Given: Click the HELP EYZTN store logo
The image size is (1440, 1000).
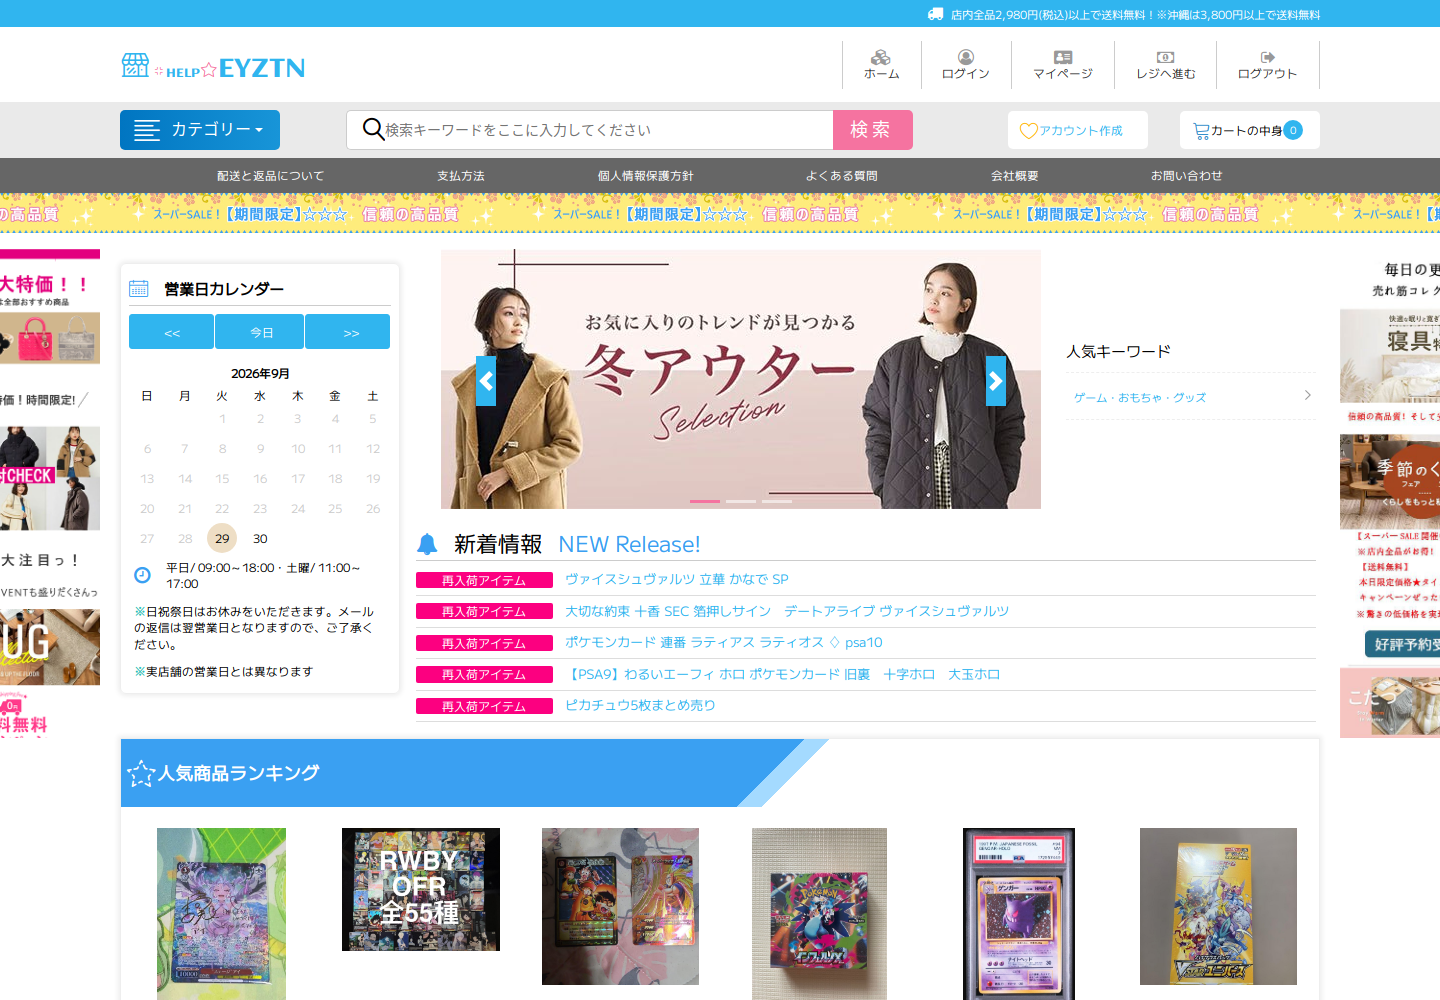Looking at the screenshot, I should click(x=213, y=67).
